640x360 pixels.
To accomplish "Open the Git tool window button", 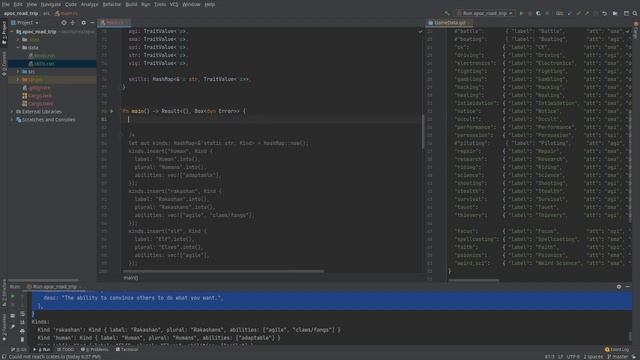I will click(x=19, y=350).
